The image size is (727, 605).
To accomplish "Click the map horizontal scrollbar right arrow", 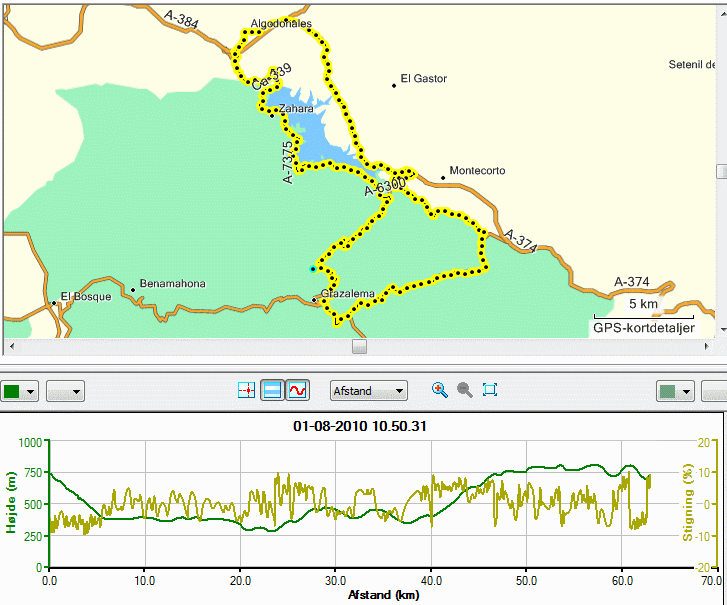I will pyautogui.click(x=707, y=346).
